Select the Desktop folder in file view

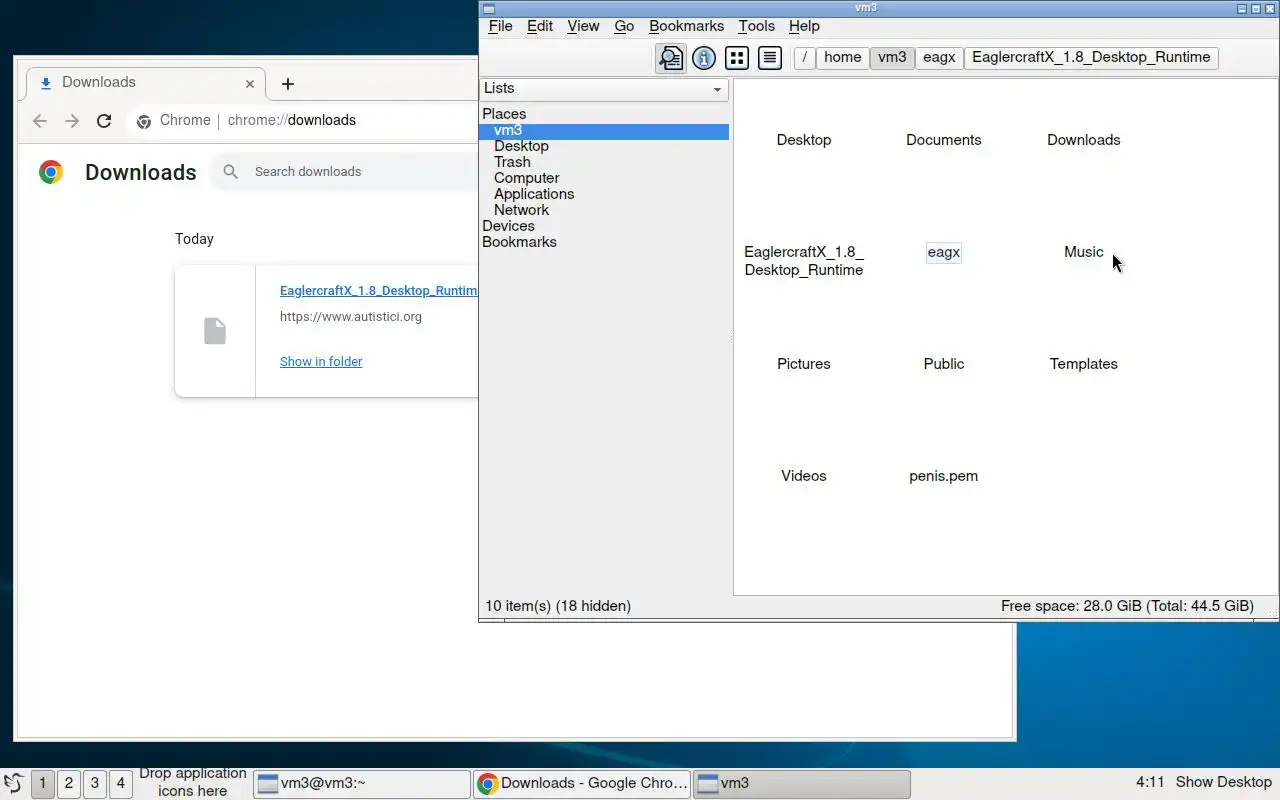804,140
